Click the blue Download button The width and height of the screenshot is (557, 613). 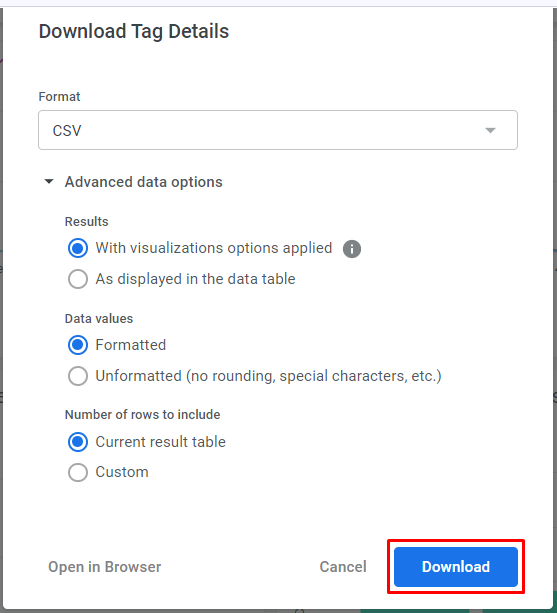(x=456, y=567)
